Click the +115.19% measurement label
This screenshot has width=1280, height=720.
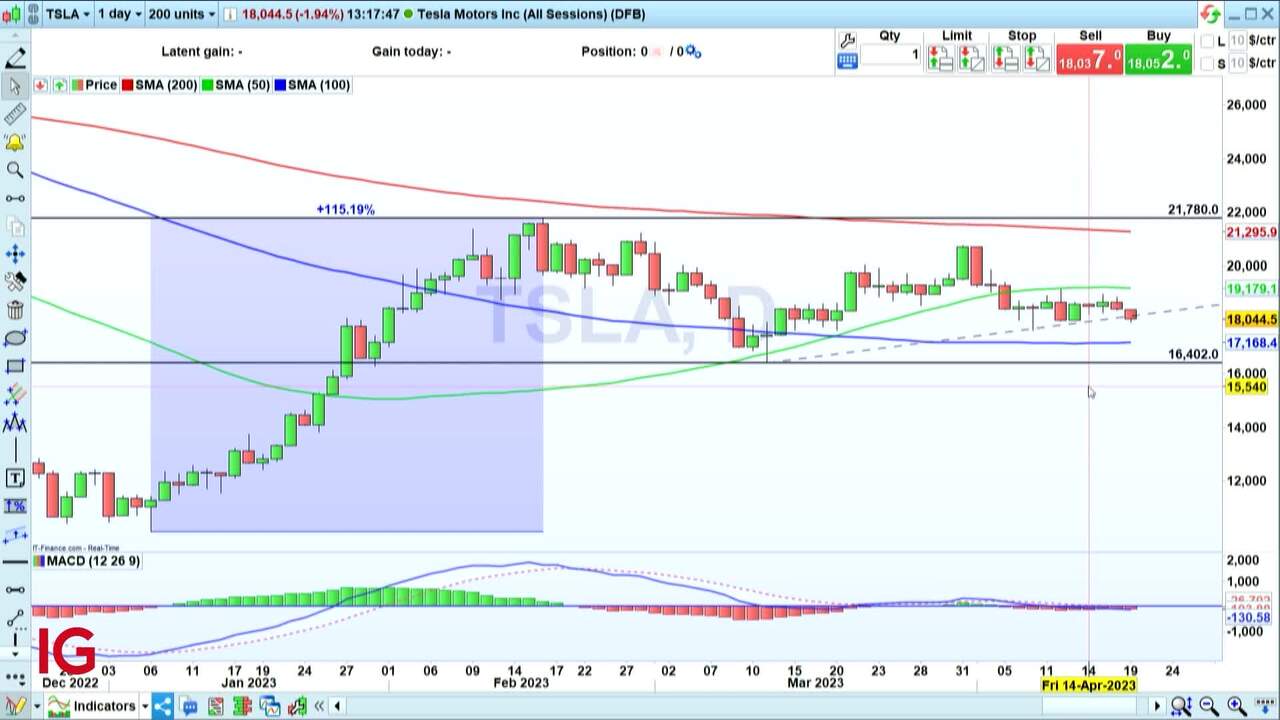[x=345, y=210]
